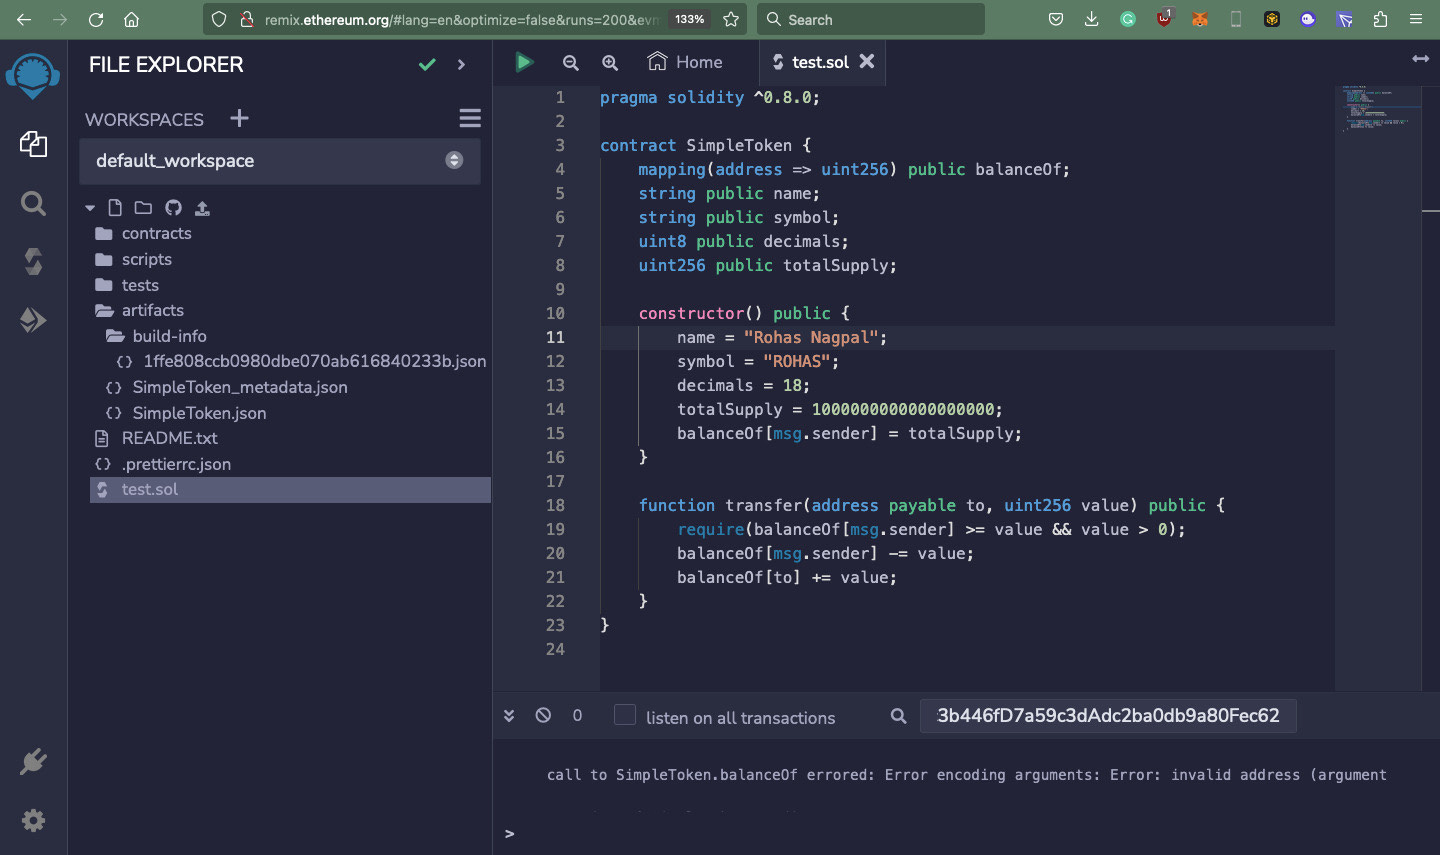Viewport: 1440px width, 855px height.
Task: Select the test.sol editor tab
Action: [820, 61]
